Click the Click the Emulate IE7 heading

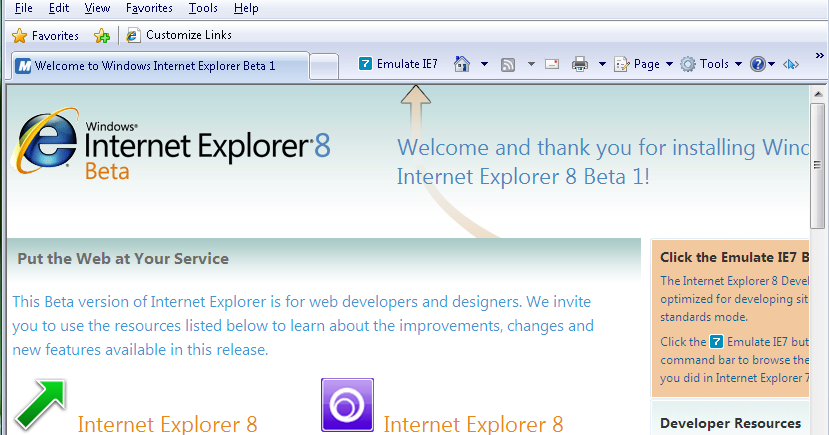[x=734, y=257]
